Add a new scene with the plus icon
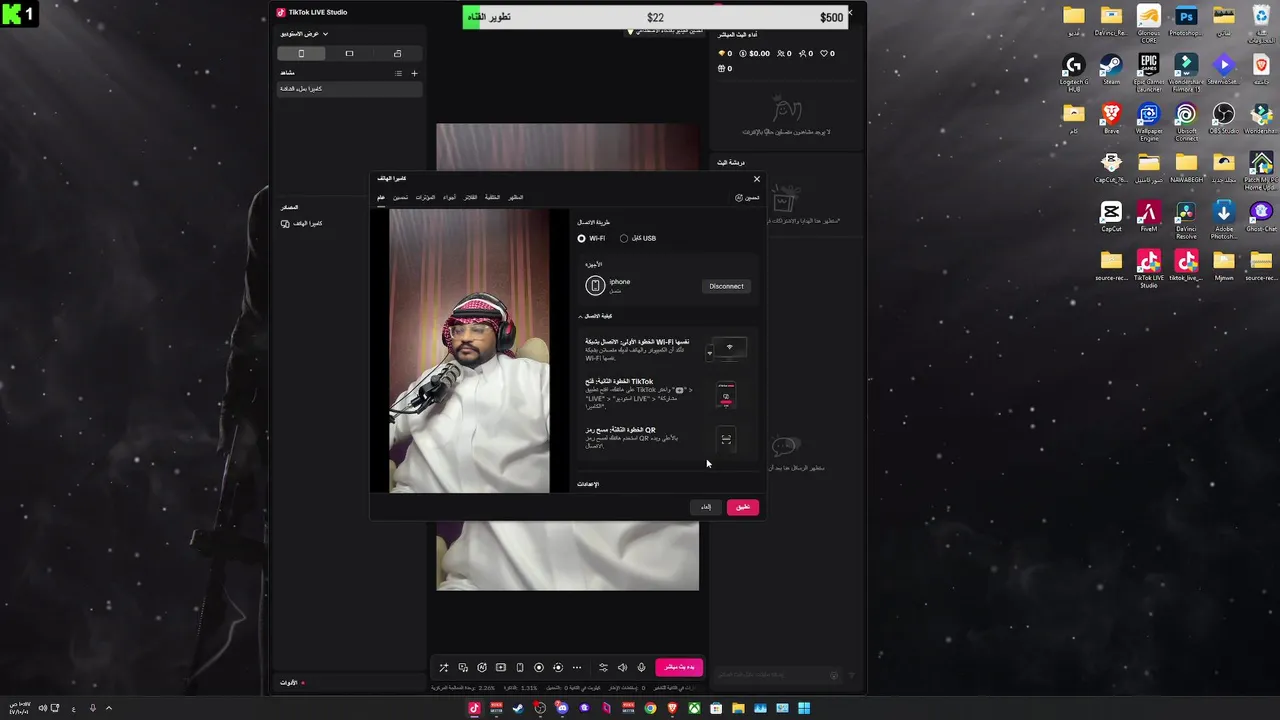 414,73
